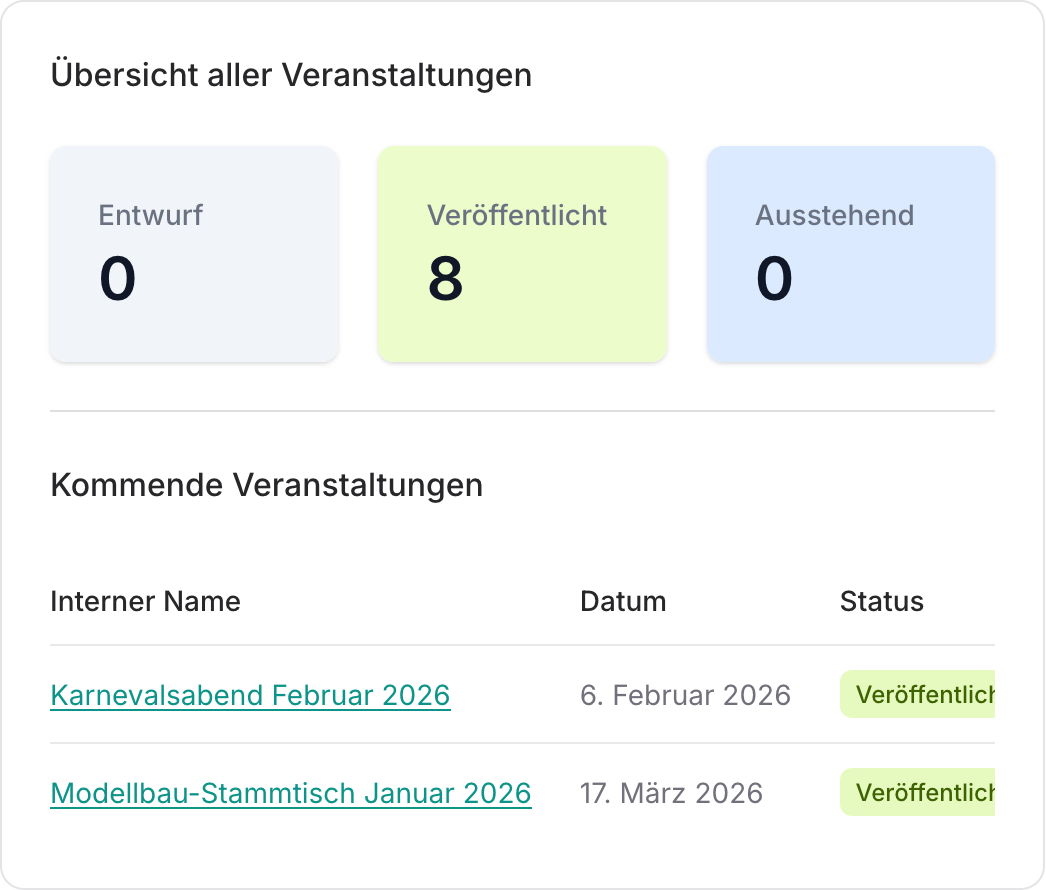1046x890 pixels.
Task: Open the Karnevalsabend Februar 2026 event link
Action: (250, 695)
